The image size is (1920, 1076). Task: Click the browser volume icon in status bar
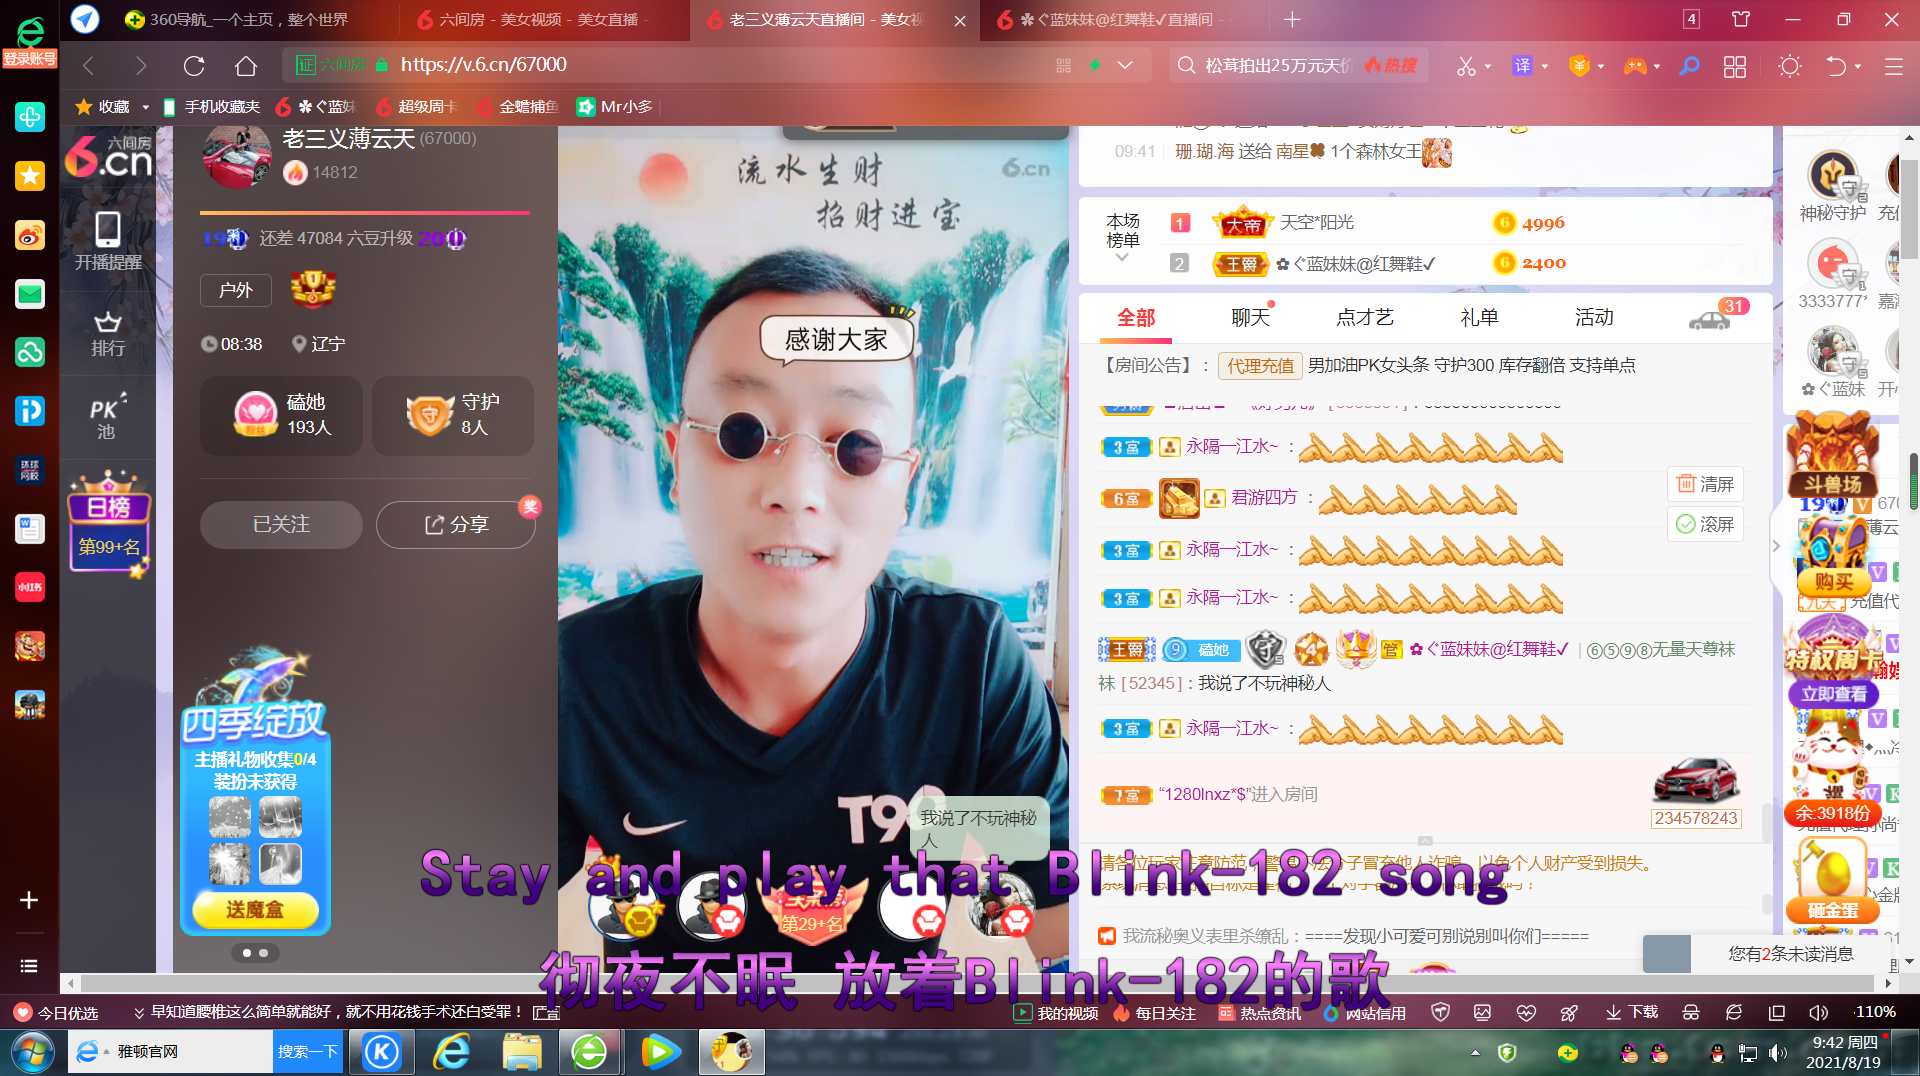[1819, 1013]
